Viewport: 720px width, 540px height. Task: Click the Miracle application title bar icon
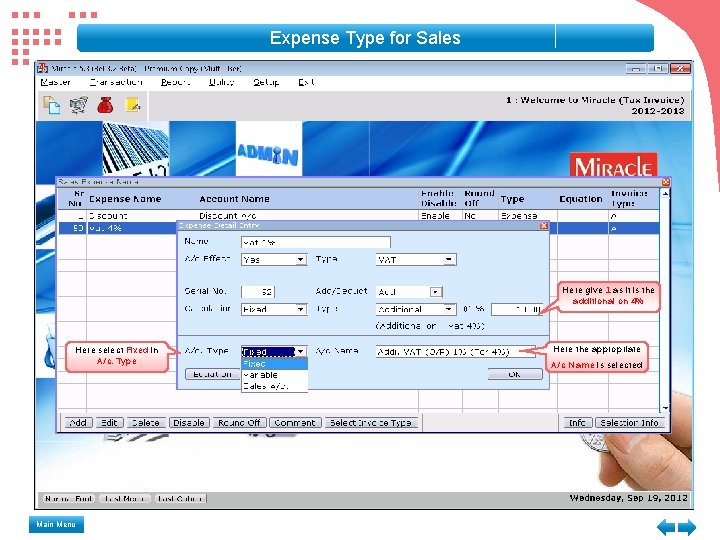[43, 68]
